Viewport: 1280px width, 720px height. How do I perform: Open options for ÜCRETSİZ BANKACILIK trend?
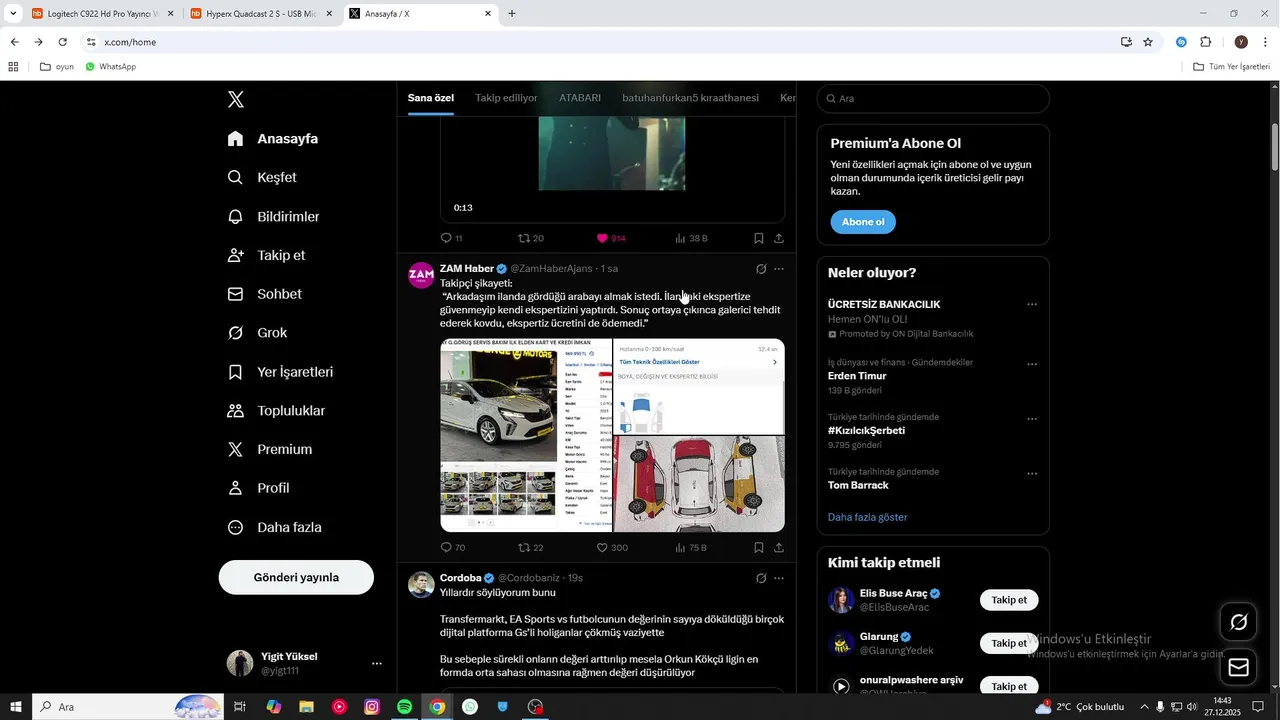click(1032, 304)
